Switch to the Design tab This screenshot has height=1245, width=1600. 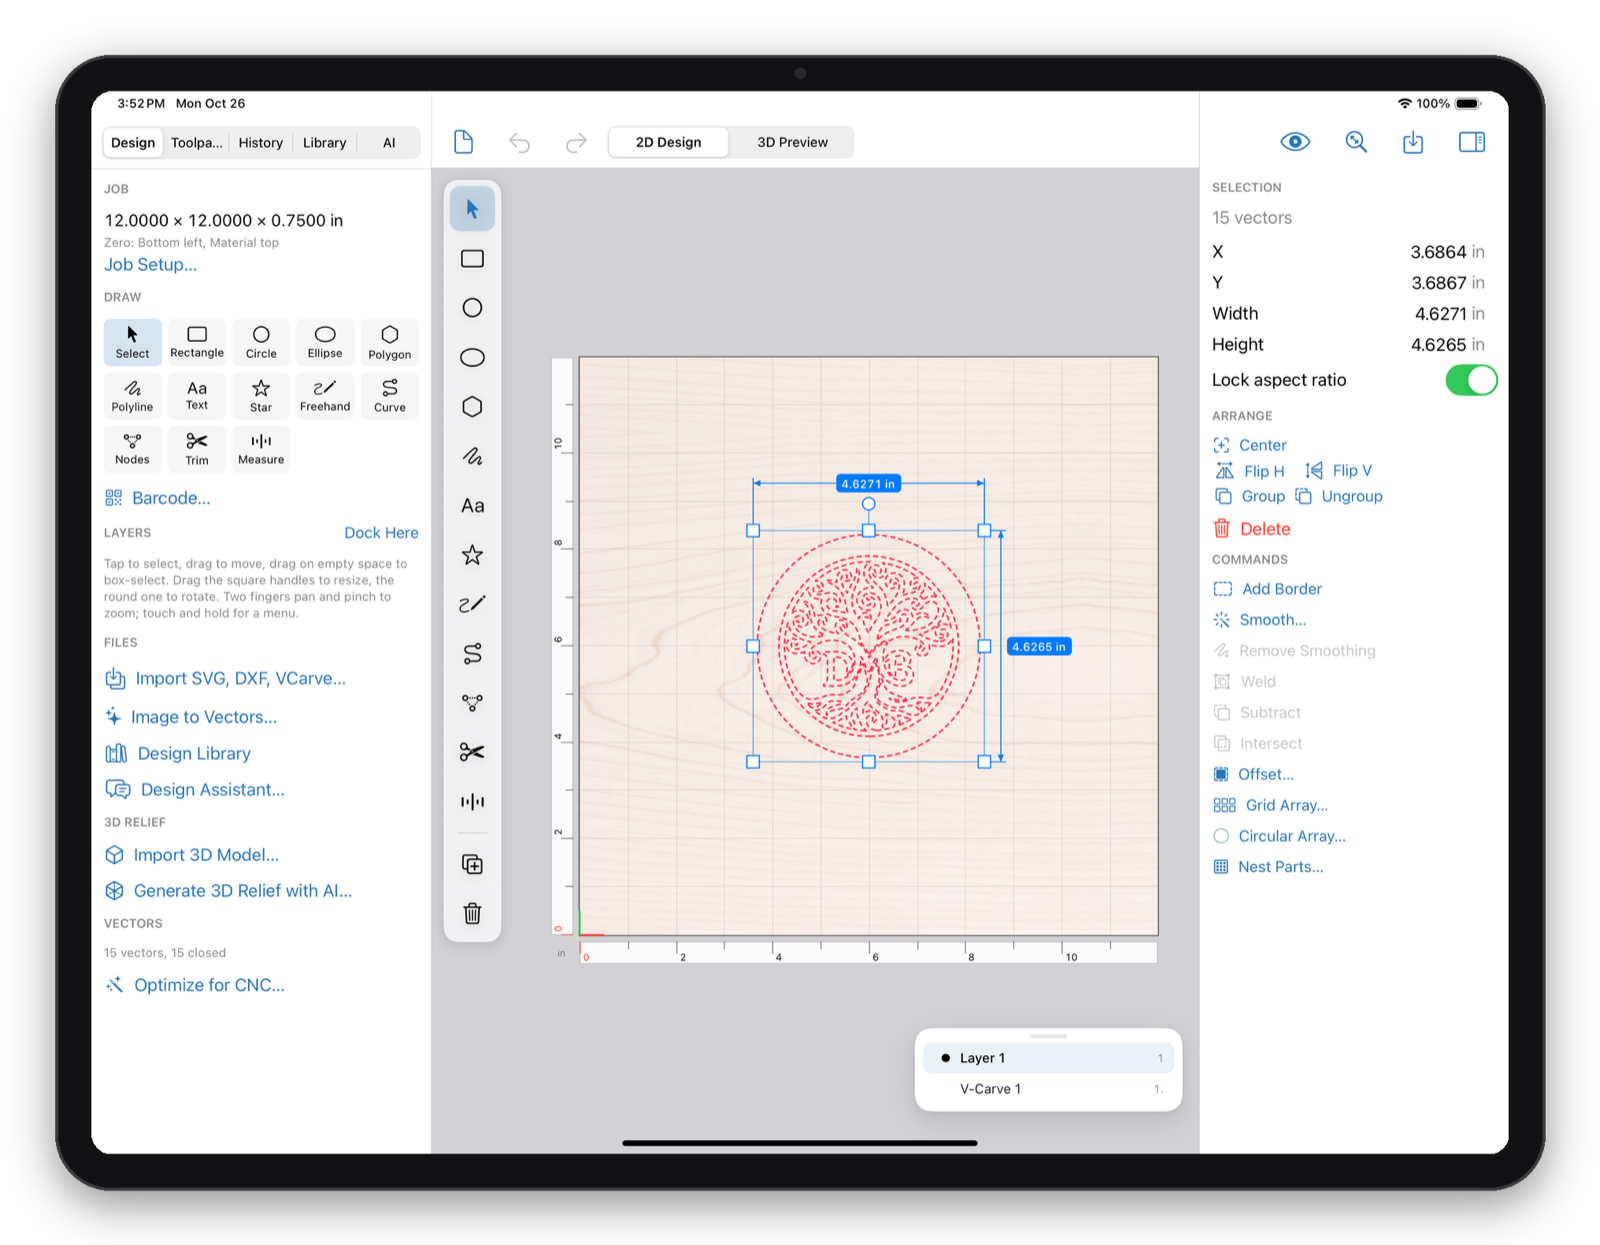(x=133, y=143)
